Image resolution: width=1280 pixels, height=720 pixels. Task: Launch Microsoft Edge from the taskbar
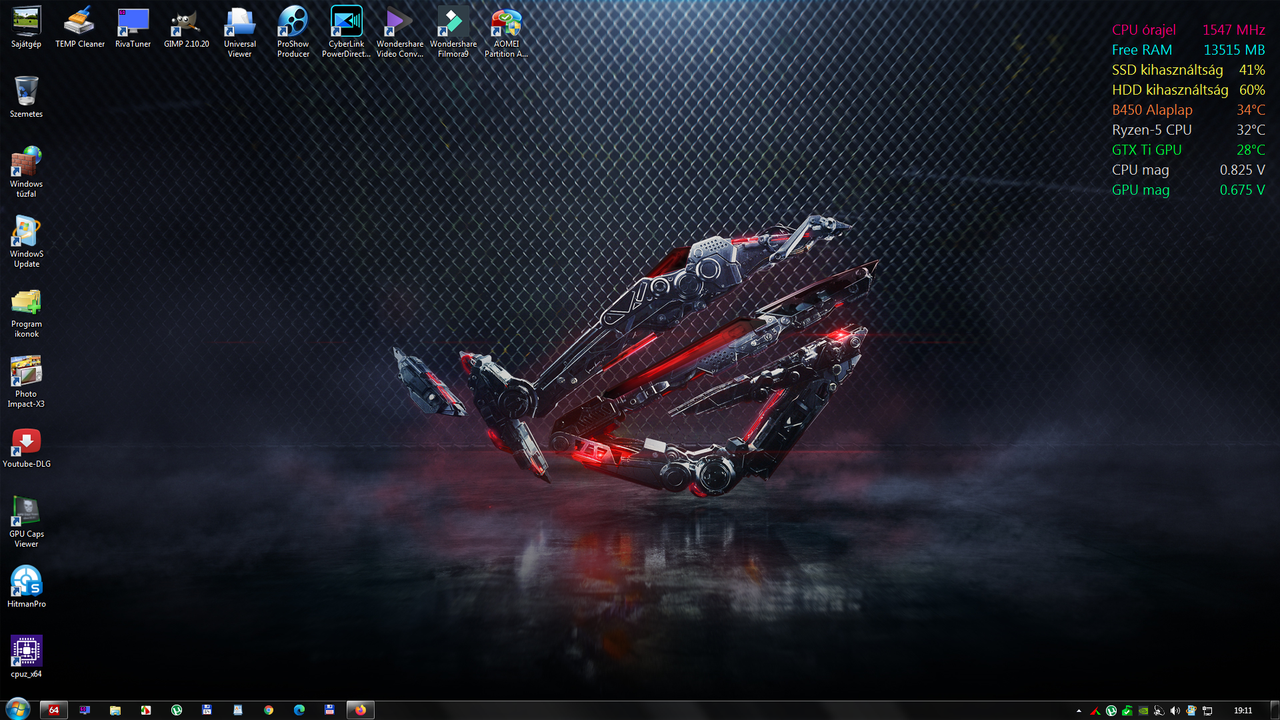click(x=299, y=710)
